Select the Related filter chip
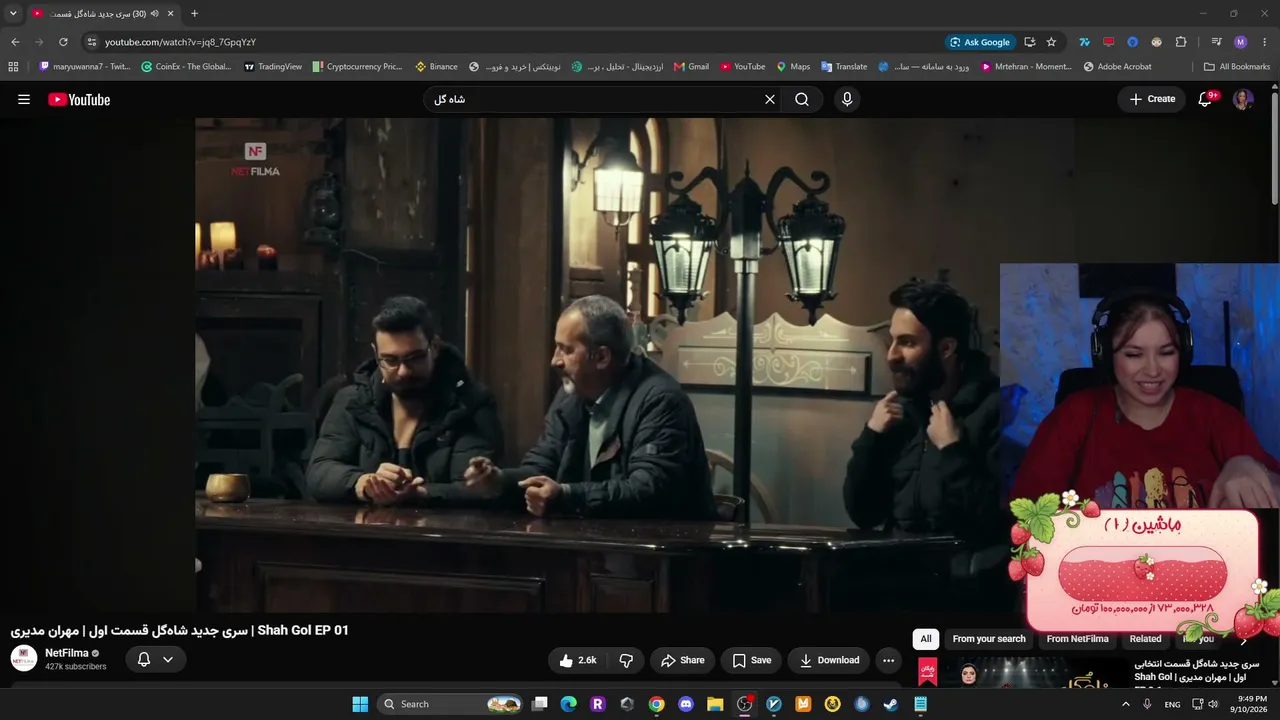1280x720 pixels. [1145, 639]
